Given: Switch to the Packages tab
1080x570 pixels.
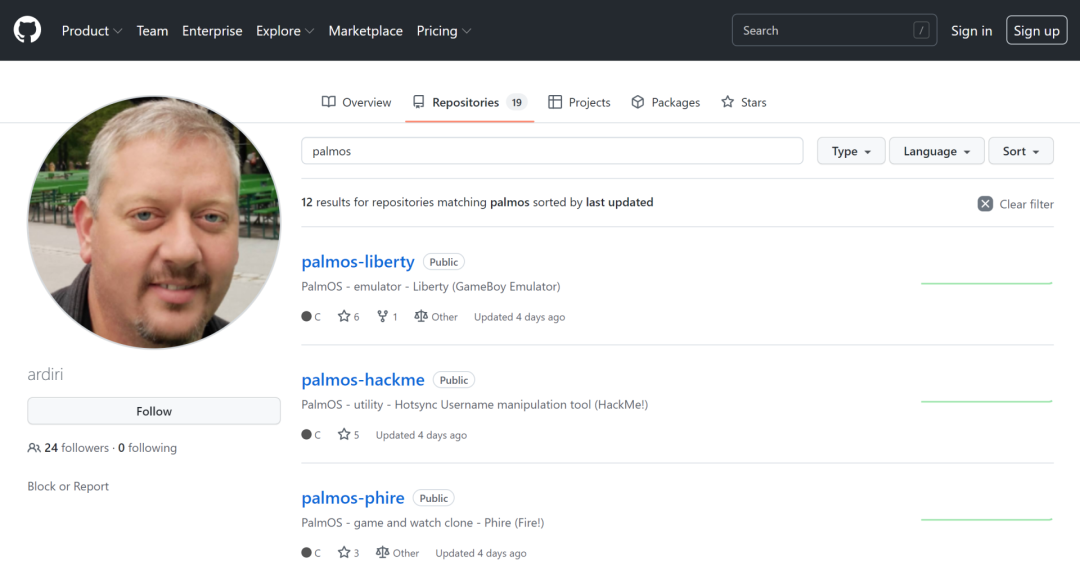Looking at the screenshot, I should 665,102.
